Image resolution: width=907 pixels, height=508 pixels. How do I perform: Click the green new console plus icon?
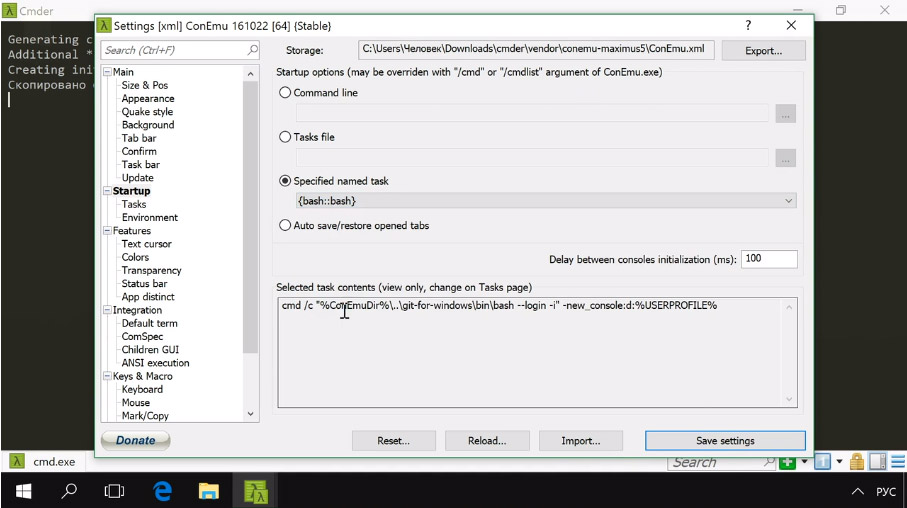point(788,462)
